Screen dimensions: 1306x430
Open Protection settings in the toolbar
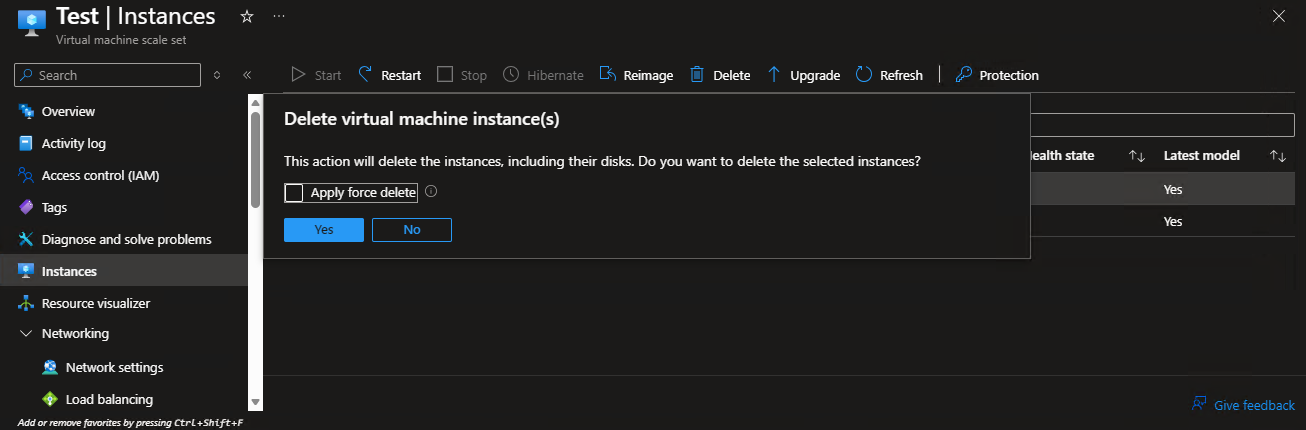997,75
